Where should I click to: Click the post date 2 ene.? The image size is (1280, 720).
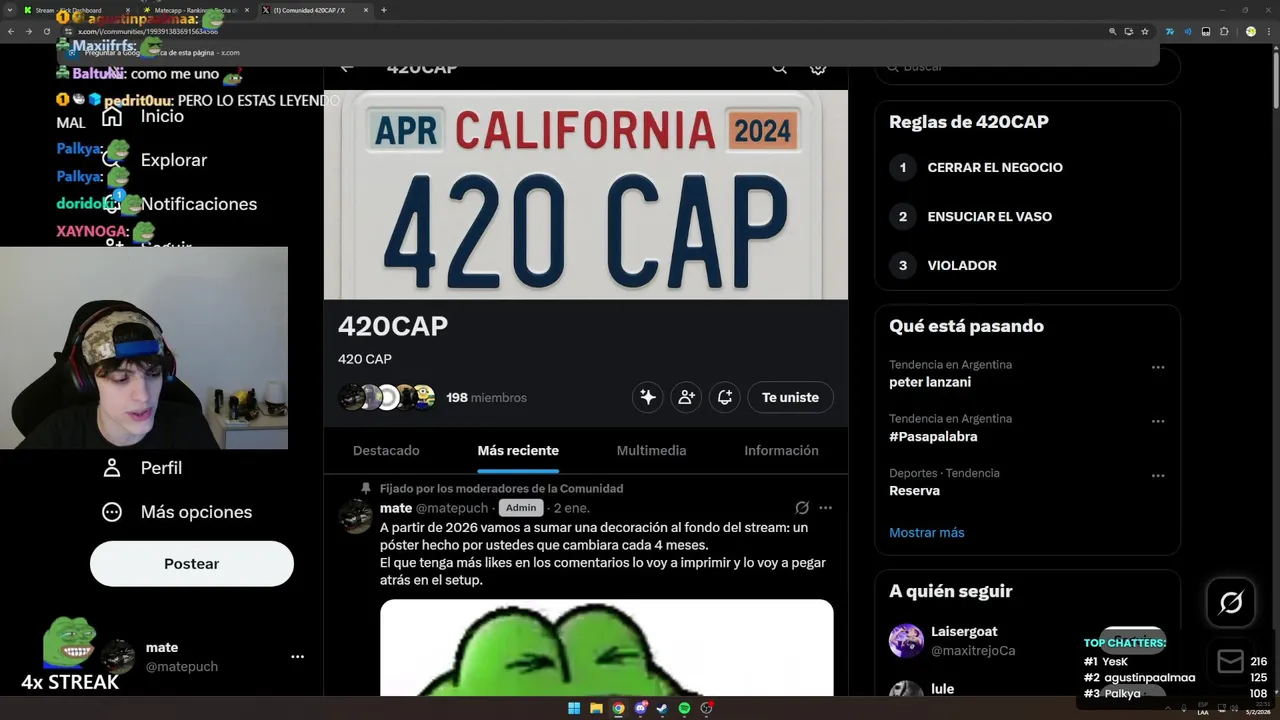pyautogui.click(x=571, y=508)
